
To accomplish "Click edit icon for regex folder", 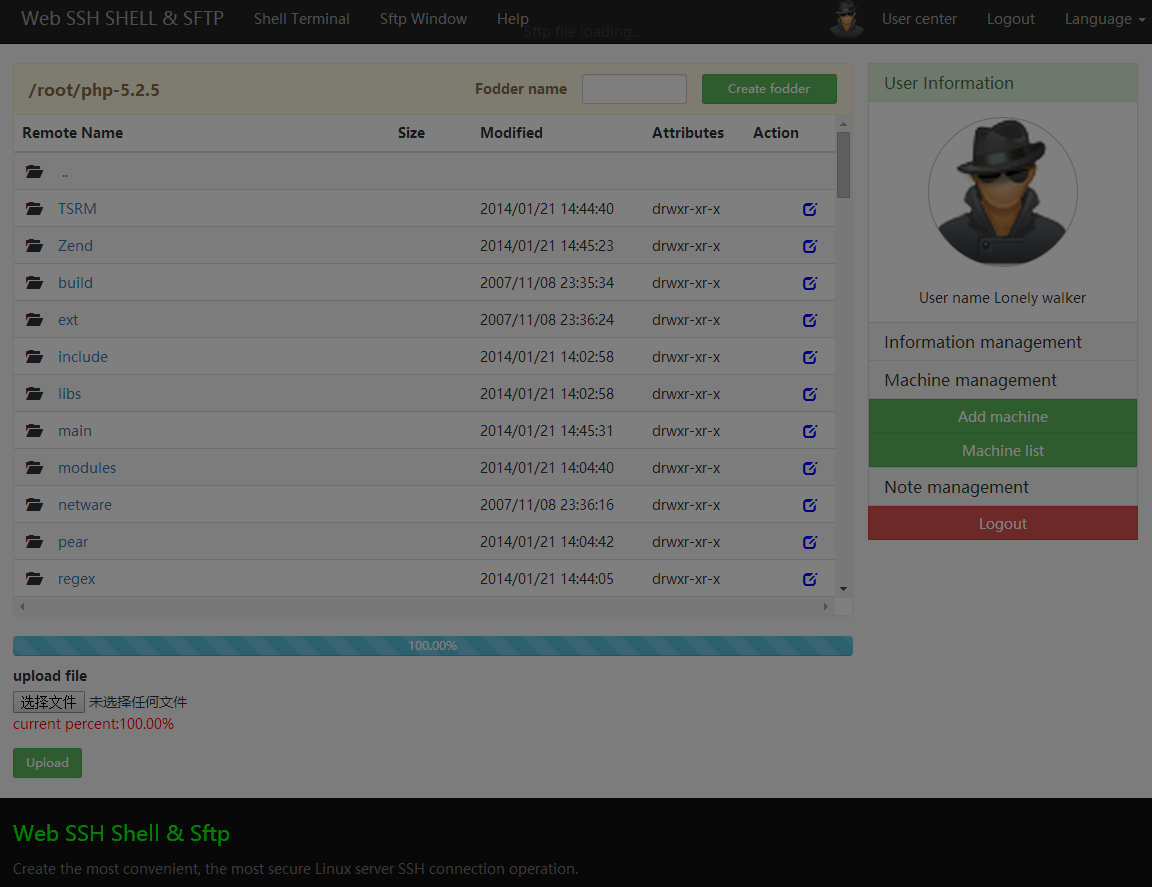I will 810,579.
